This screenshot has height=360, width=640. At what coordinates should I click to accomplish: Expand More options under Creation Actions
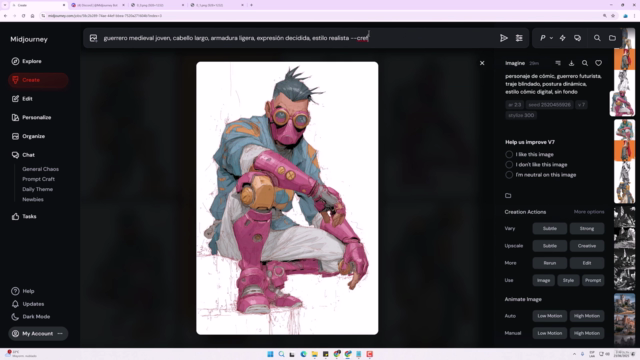[x=589, y=212]
